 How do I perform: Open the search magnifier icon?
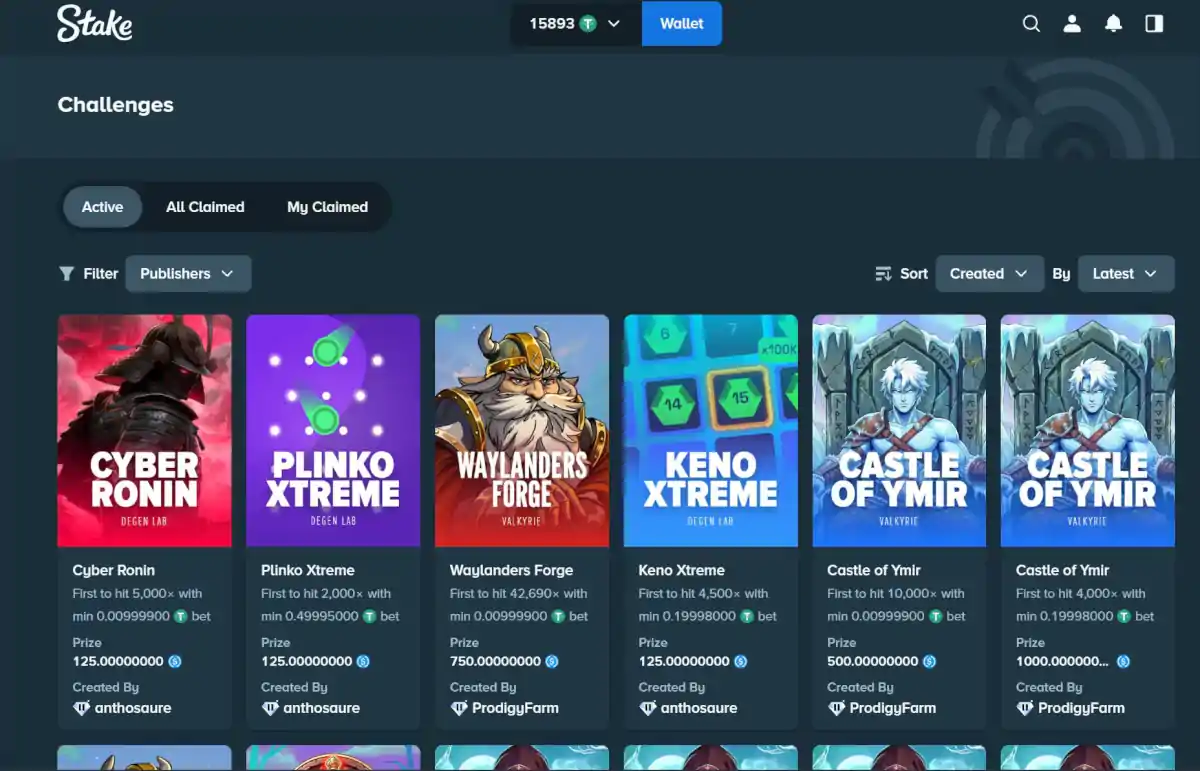[x=1031, y=24]
